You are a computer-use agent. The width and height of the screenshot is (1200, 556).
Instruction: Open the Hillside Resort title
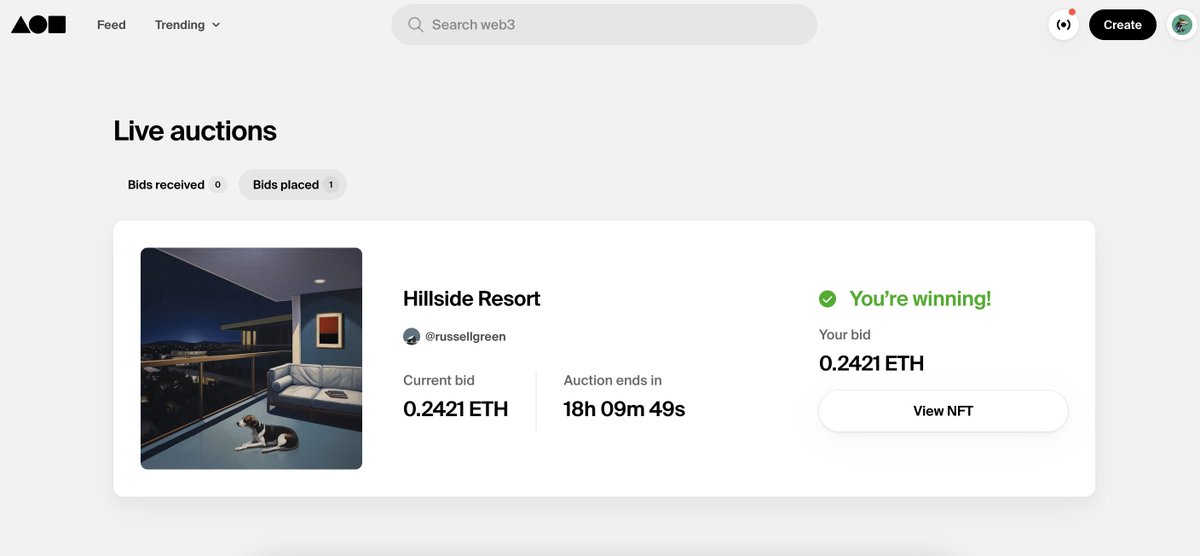tap(472, 298)
